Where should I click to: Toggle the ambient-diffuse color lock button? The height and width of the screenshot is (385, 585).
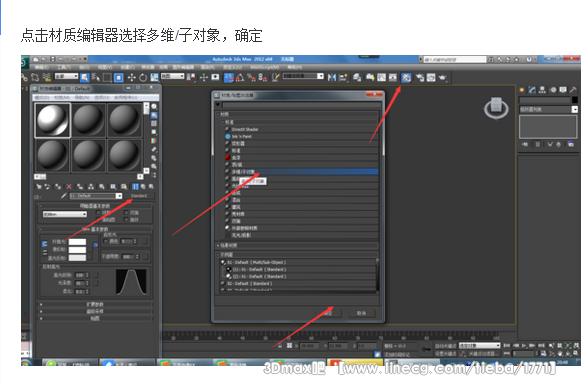[44, 244]
